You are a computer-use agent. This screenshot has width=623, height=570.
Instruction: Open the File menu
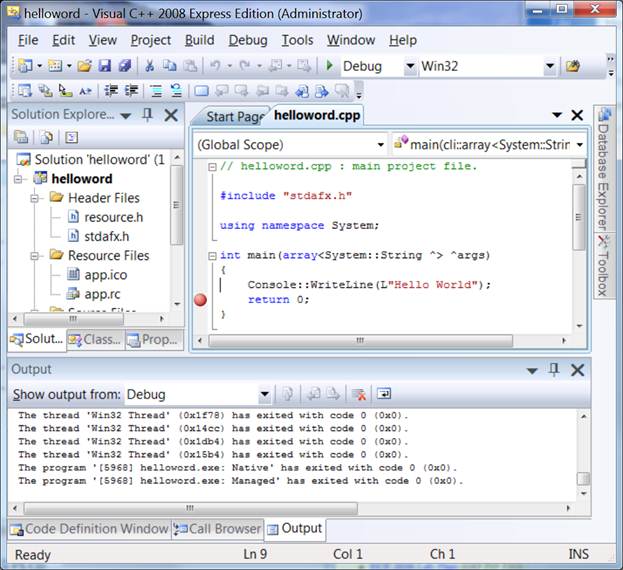click(x=28, y=40)
